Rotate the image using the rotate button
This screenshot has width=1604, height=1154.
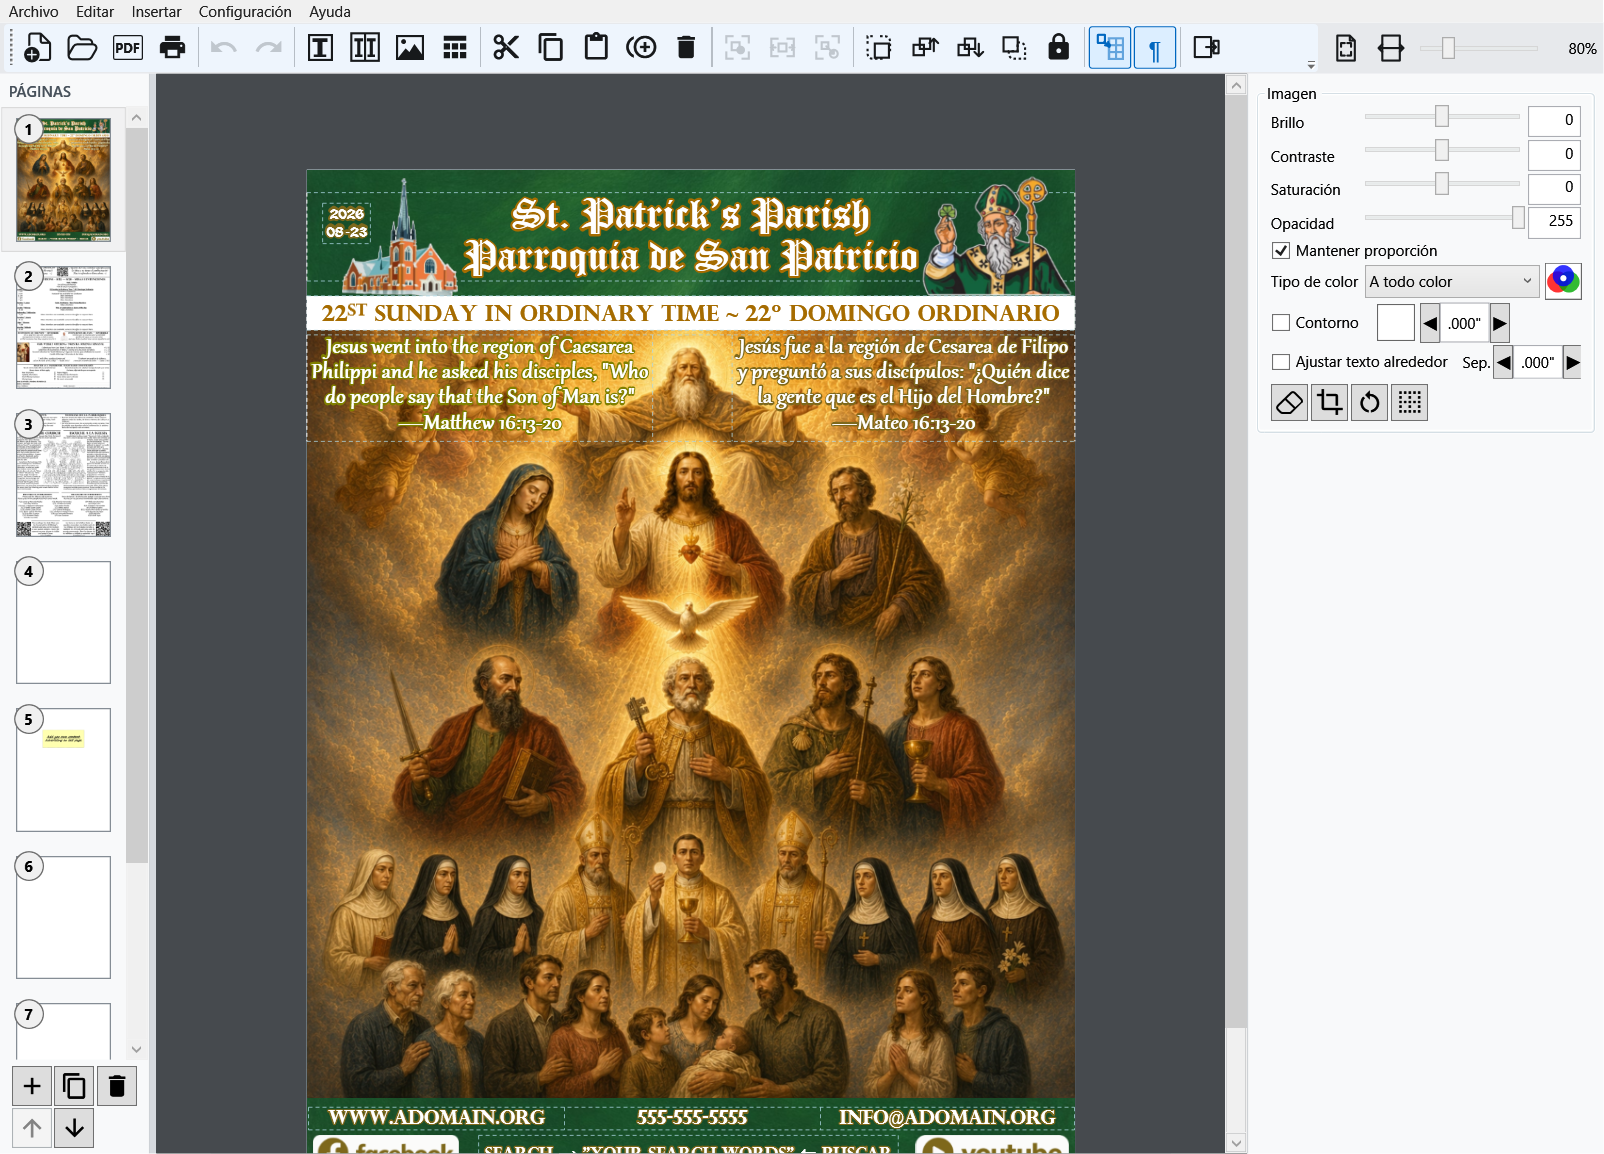click(1369, 402)
